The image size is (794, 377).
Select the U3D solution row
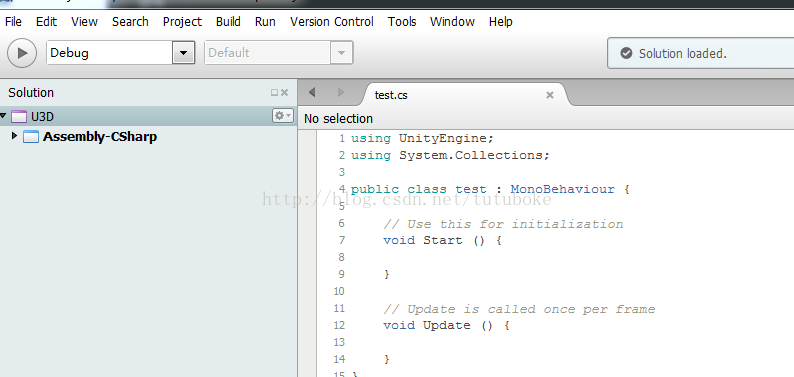pyautogui.click(x=148, y=116)
